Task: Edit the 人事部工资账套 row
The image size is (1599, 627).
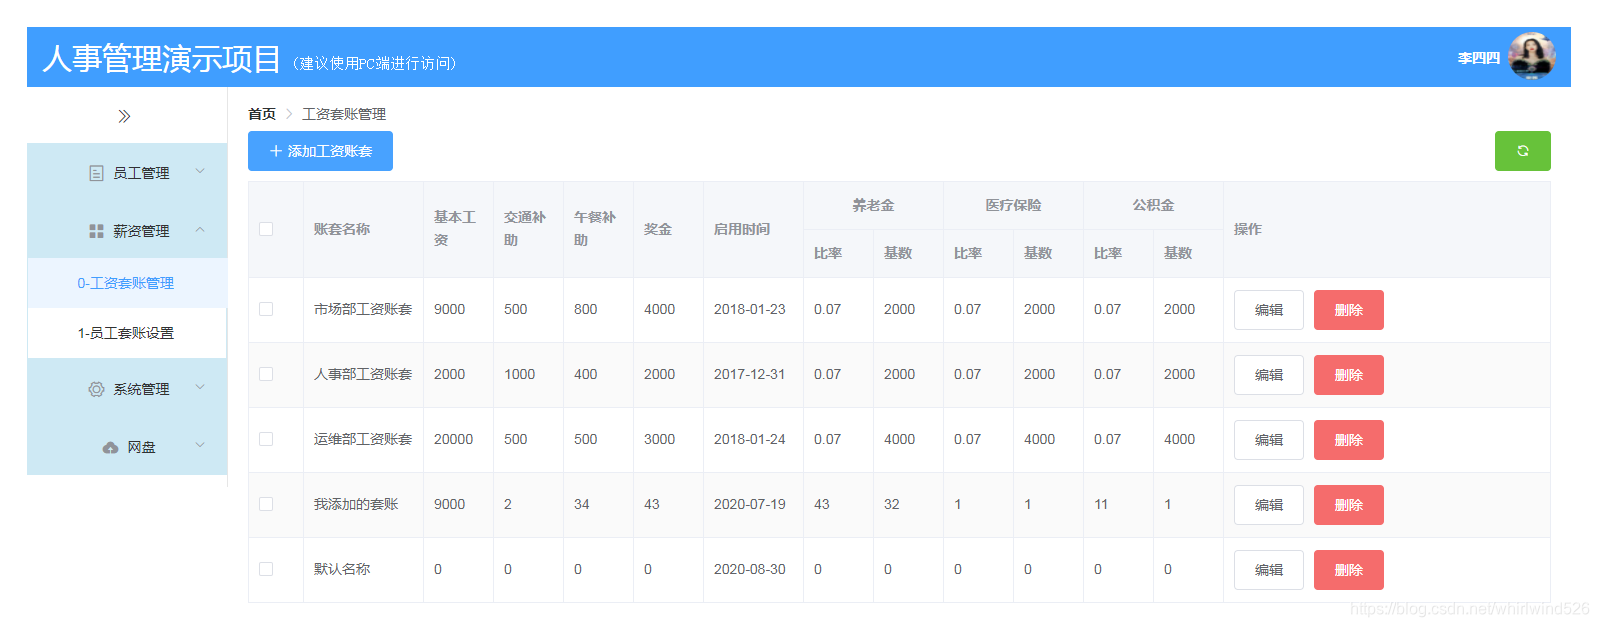Action: 1268,375
